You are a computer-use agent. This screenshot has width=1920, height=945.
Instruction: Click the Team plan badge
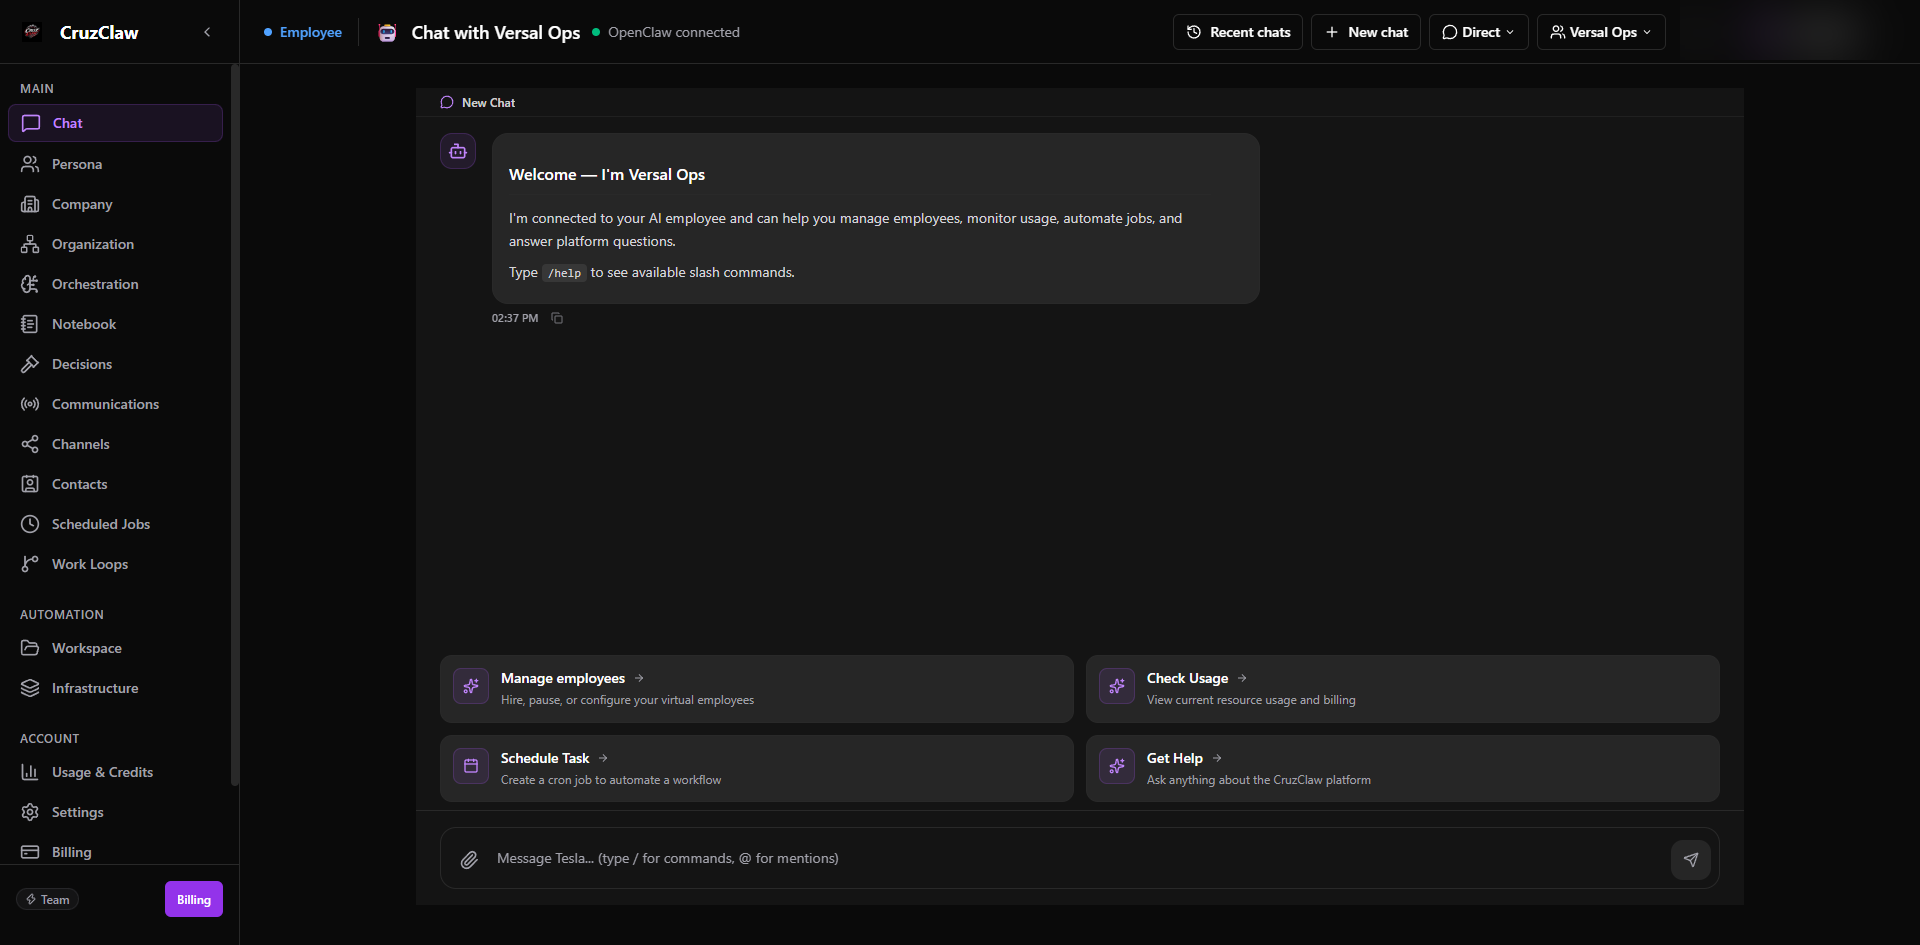pyautogui.click(x=47, y=899)
